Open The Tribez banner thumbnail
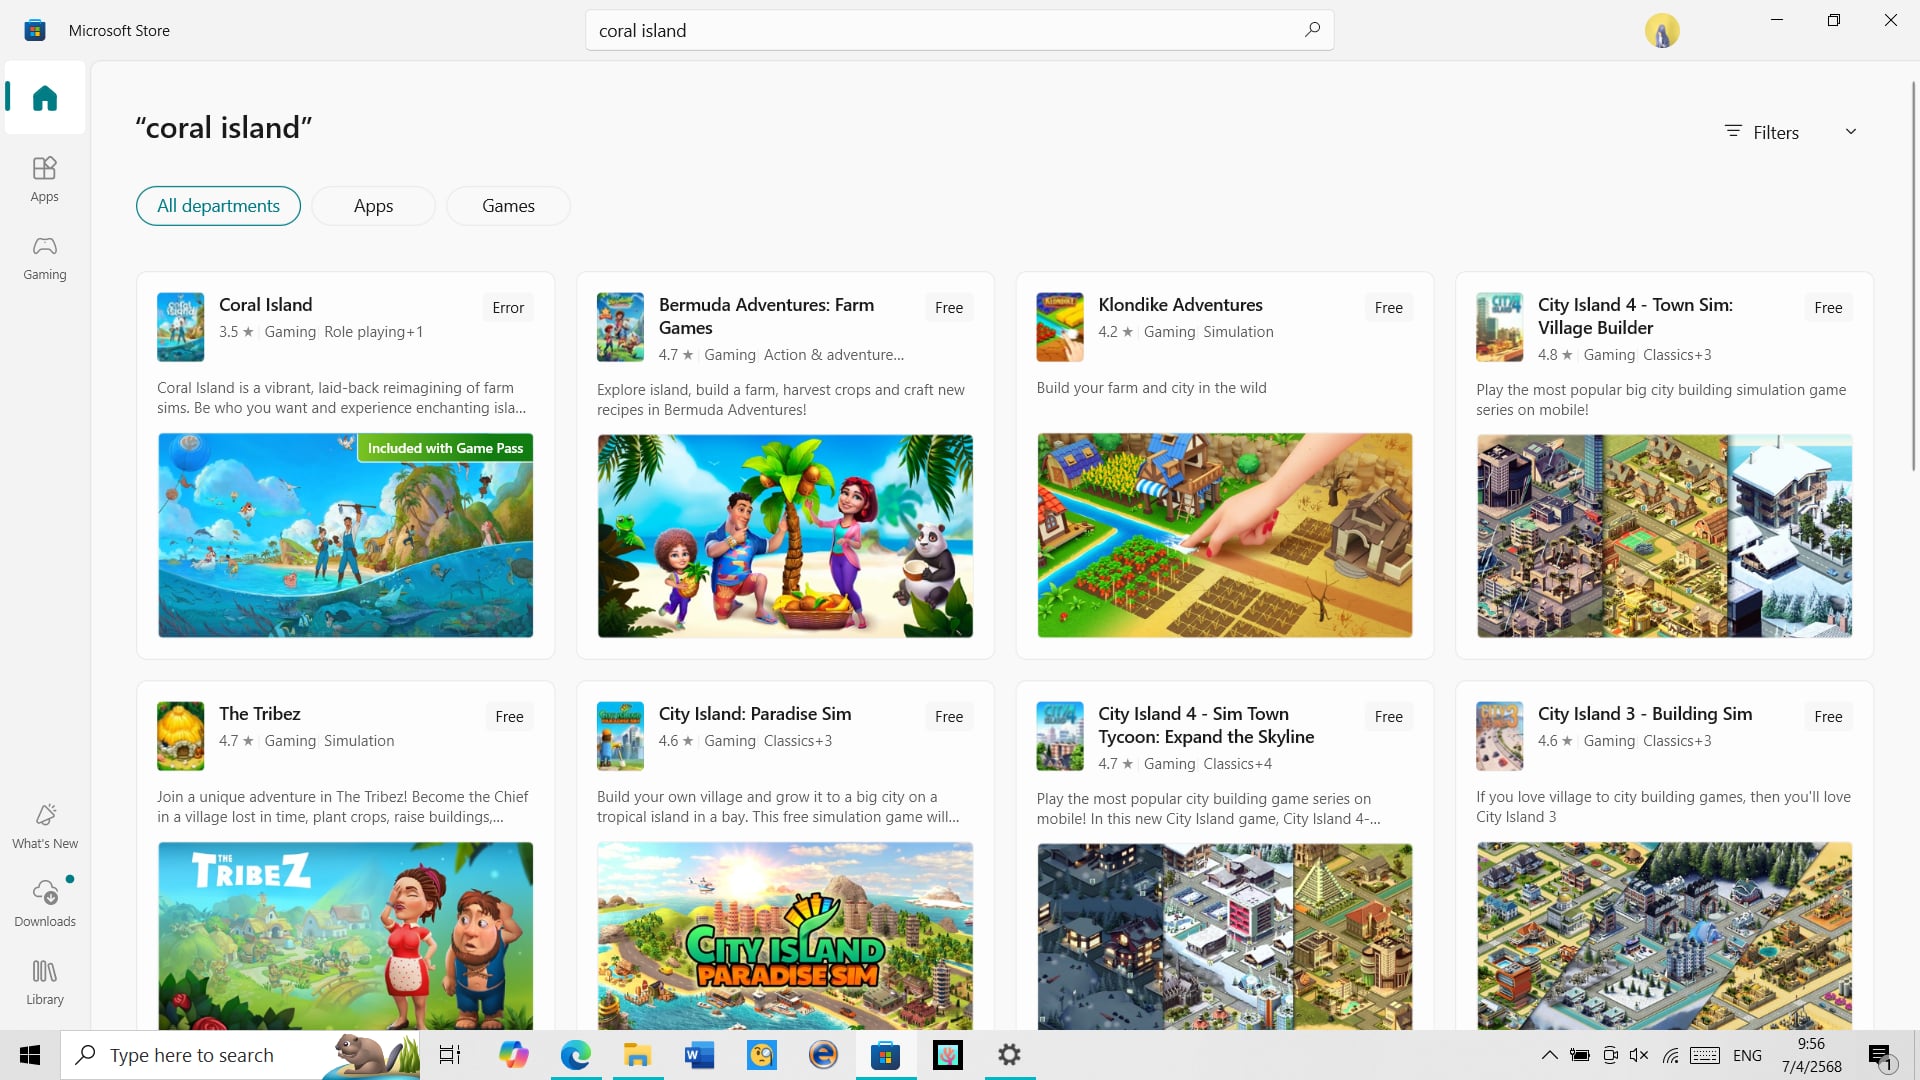The image size is (1920, 1080). 345,936
